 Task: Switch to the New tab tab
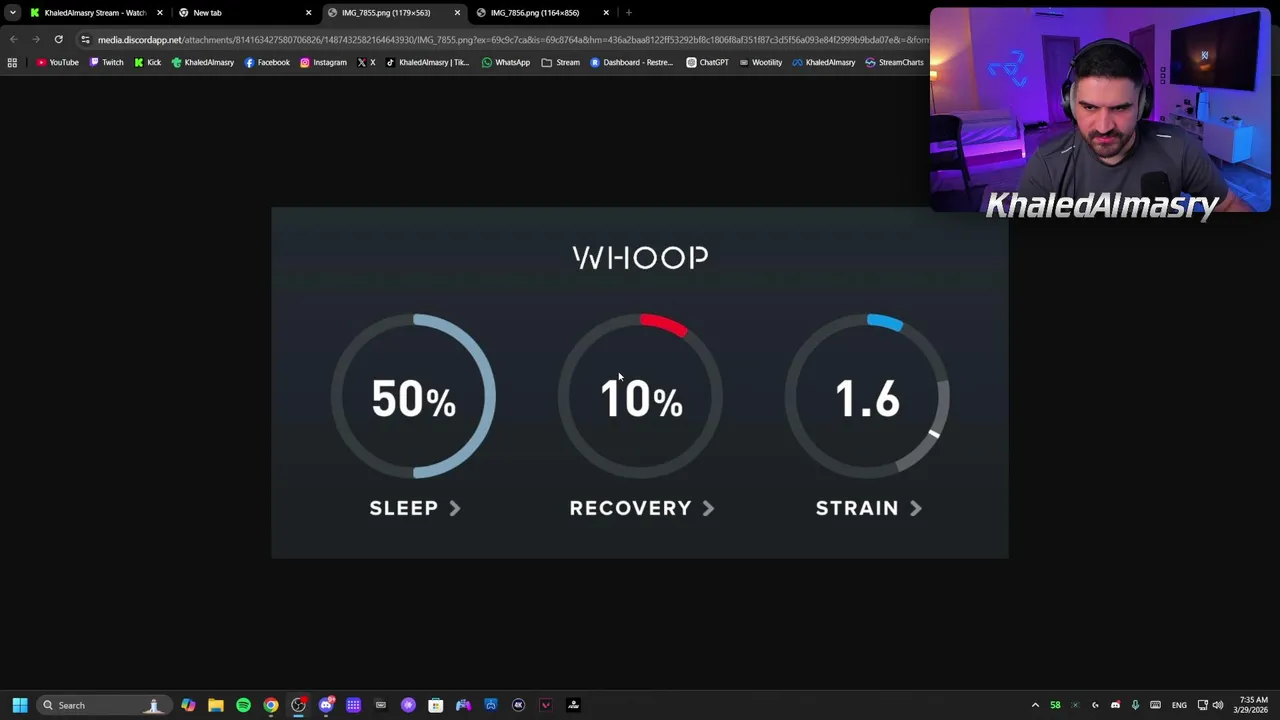245,12
